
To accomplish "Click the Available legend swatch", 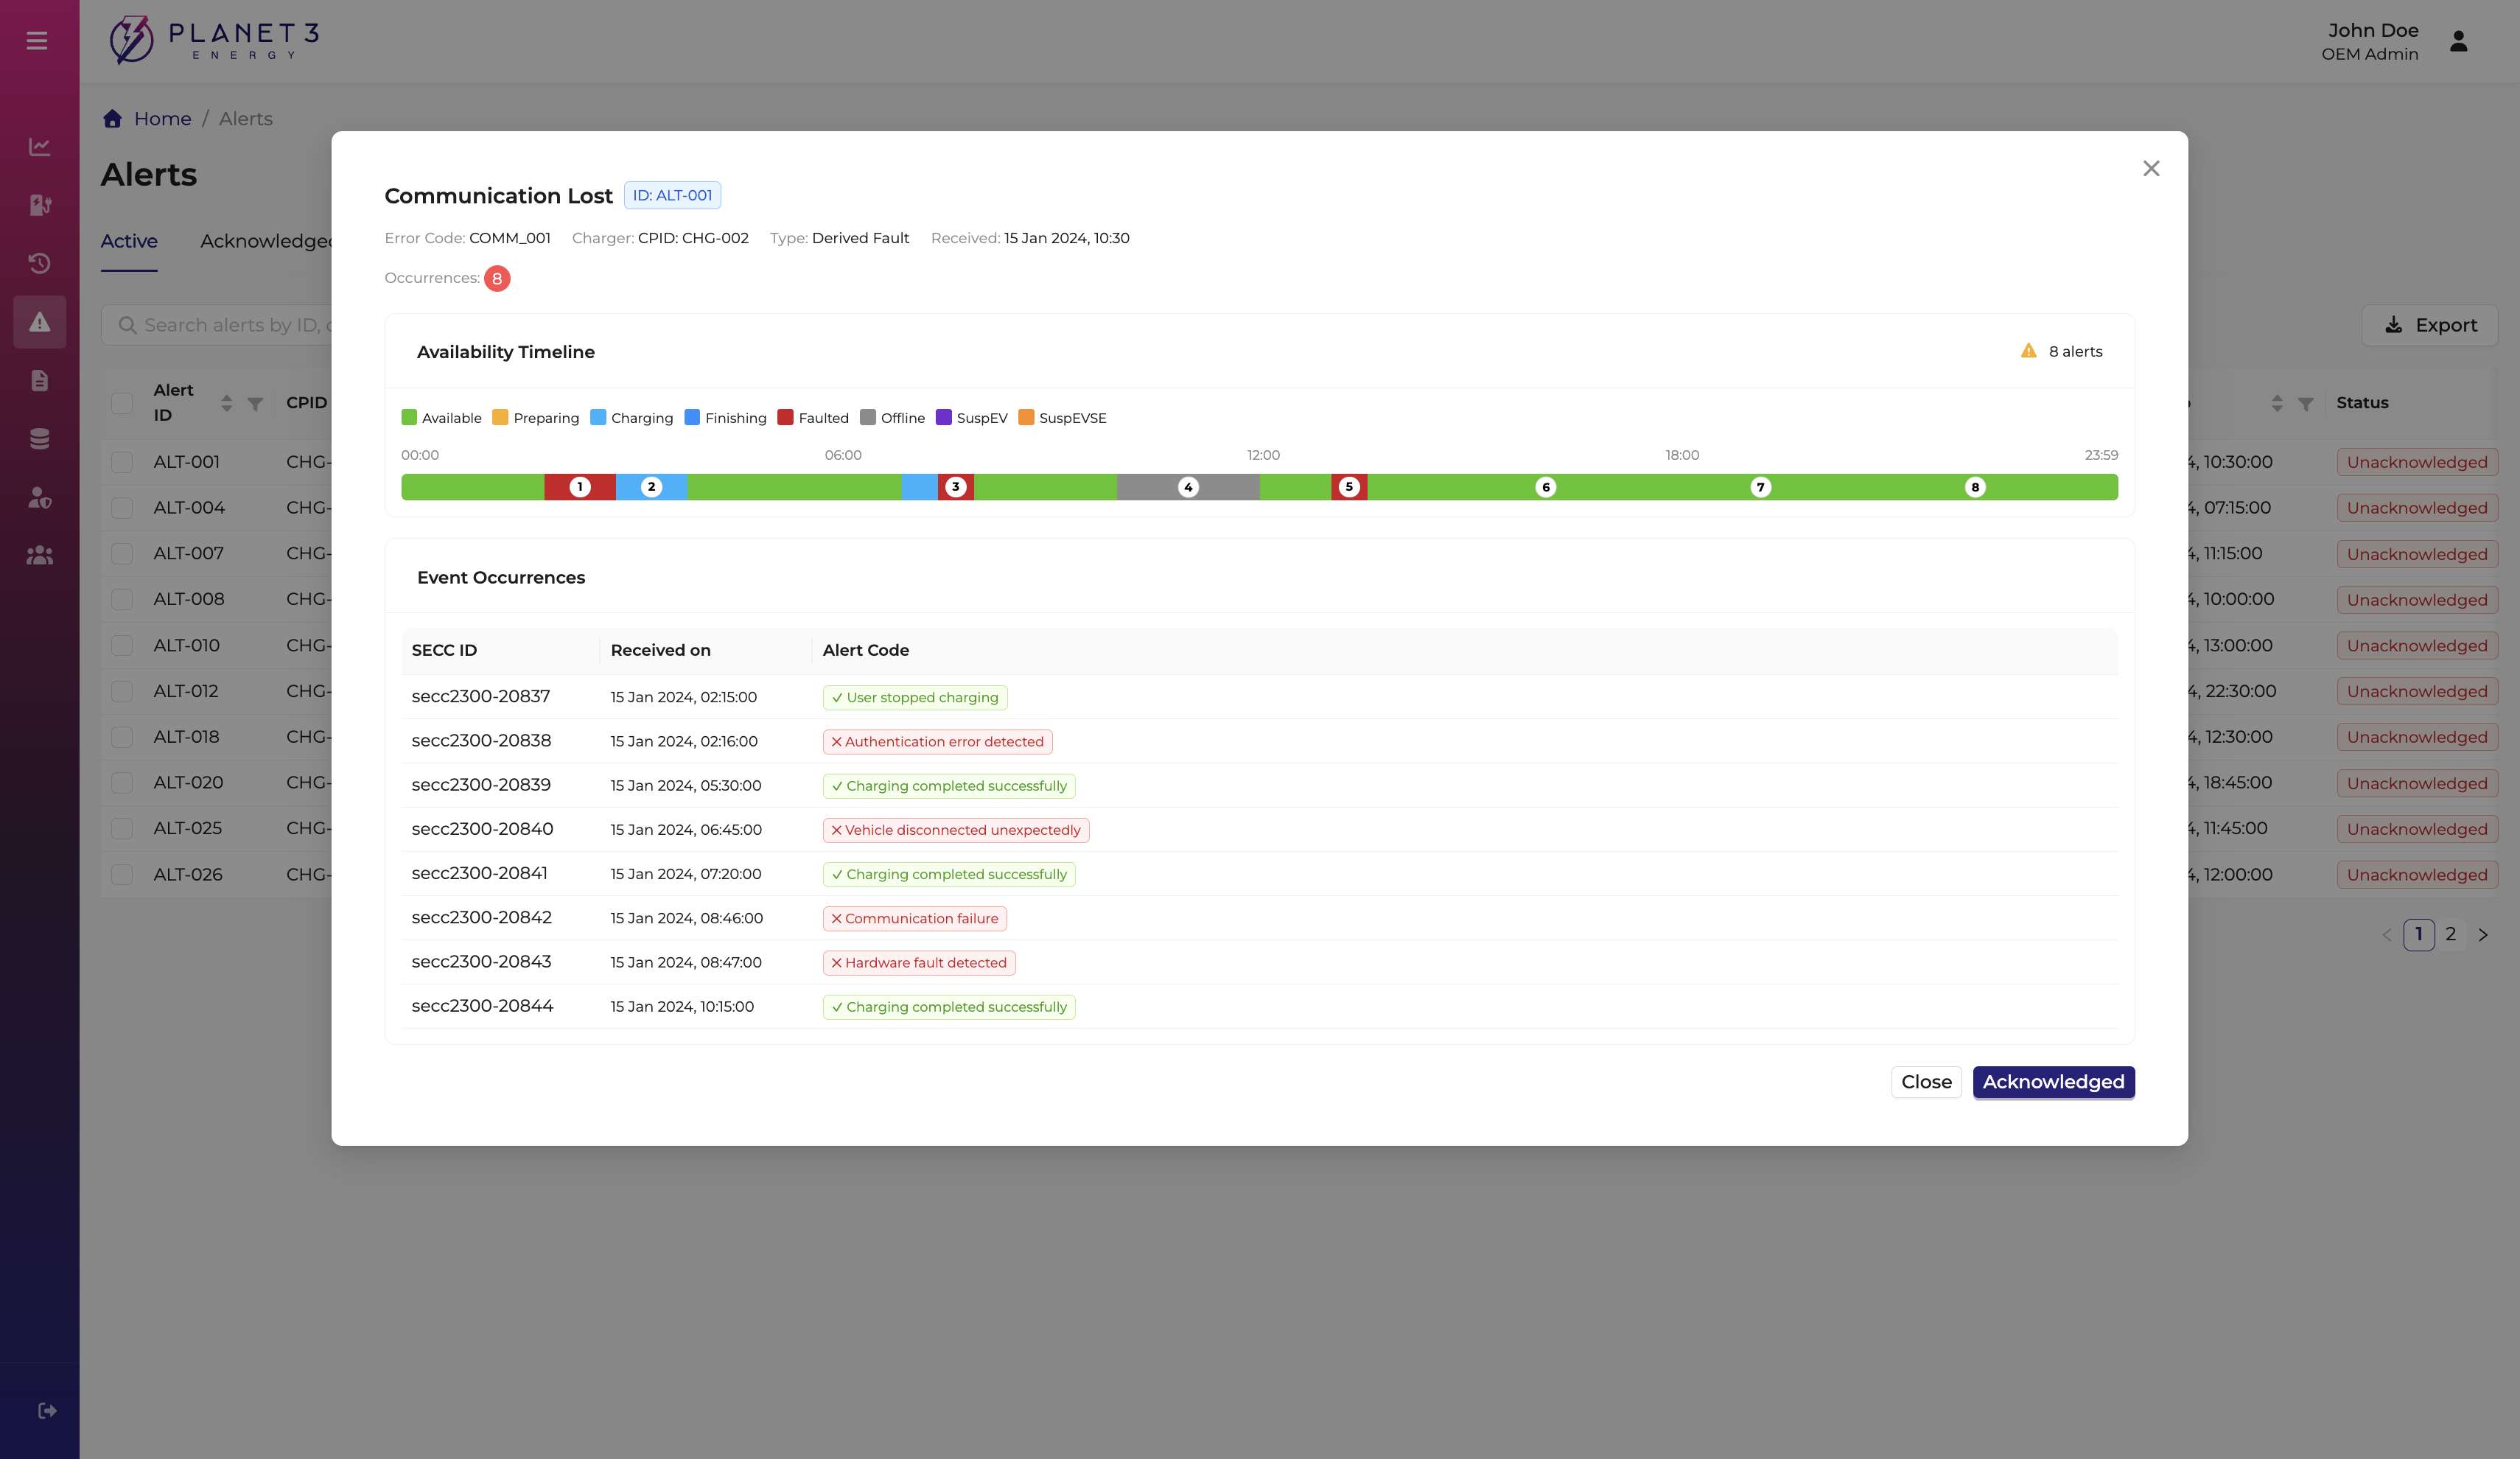I will 409,417.
